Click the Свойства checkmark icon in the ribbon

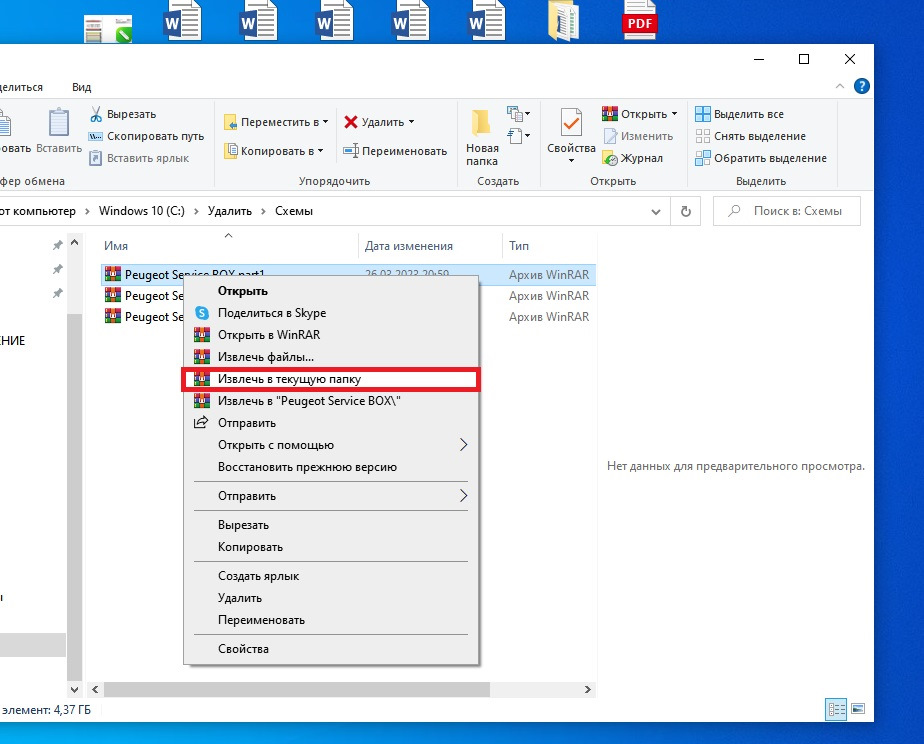click(571, 123)
